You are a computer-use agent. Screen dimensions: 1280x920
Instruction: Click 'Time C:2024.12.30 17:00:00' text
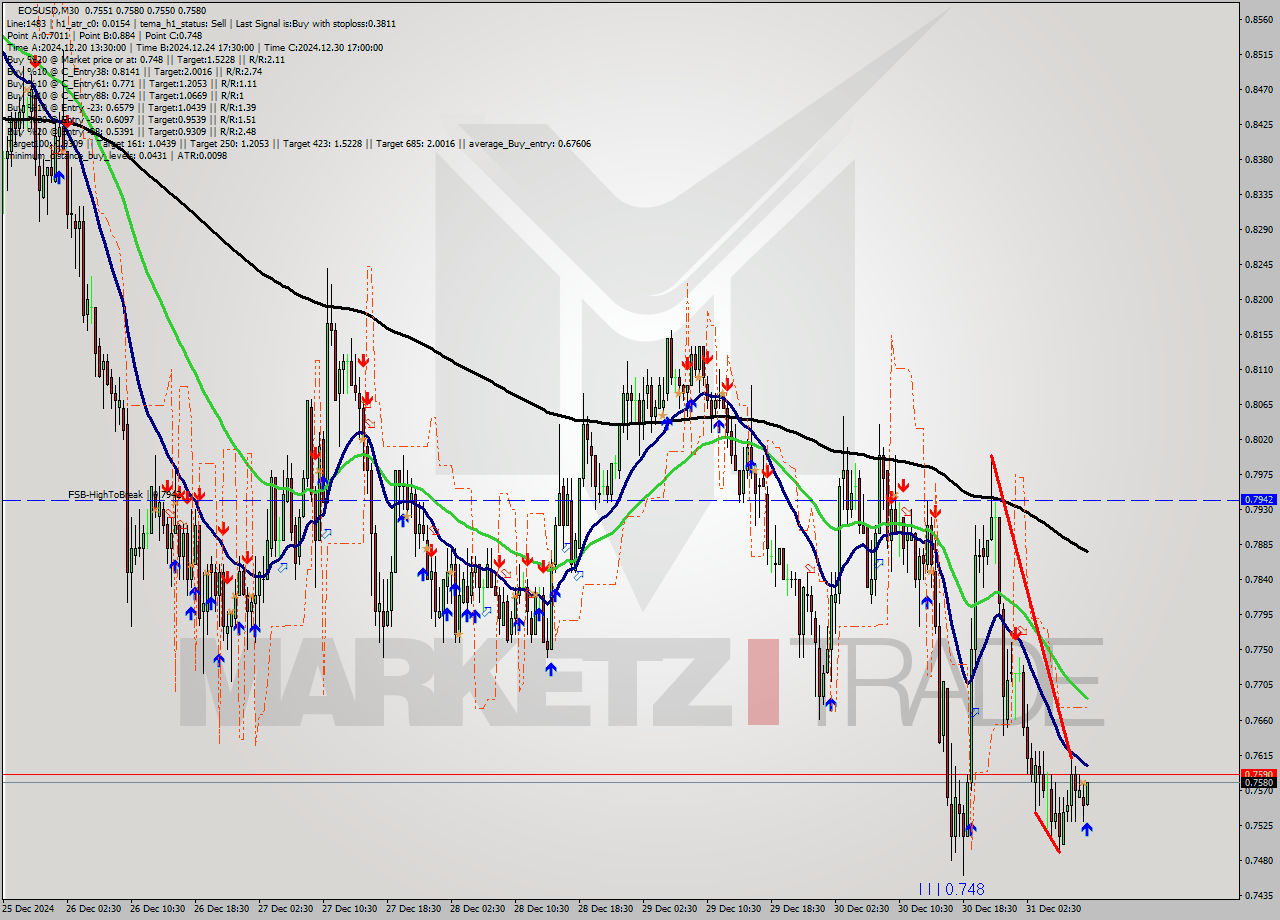323,47
